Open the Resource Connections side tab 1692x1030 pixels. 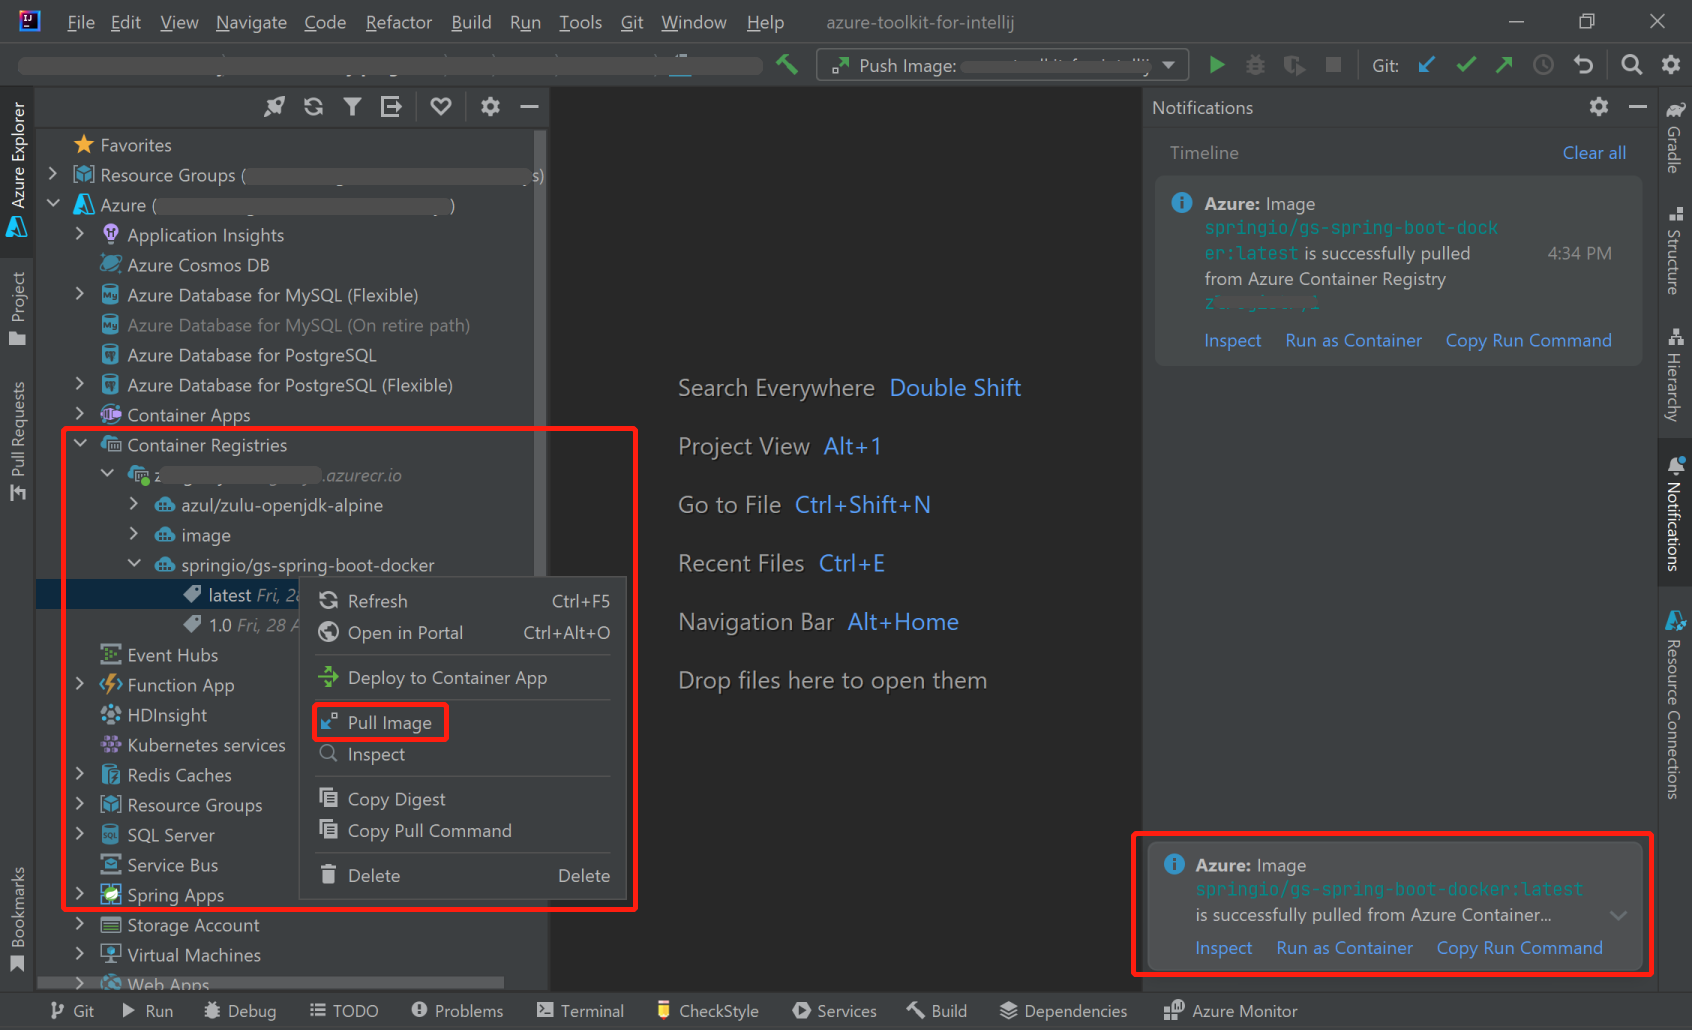click(1675, 705)
